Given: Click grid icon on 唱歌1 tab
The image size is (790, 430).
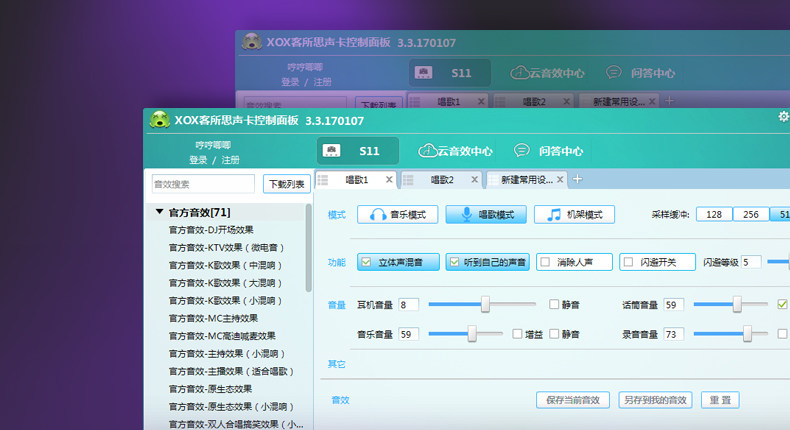Looking at the screenshot, I should [323, 180].
